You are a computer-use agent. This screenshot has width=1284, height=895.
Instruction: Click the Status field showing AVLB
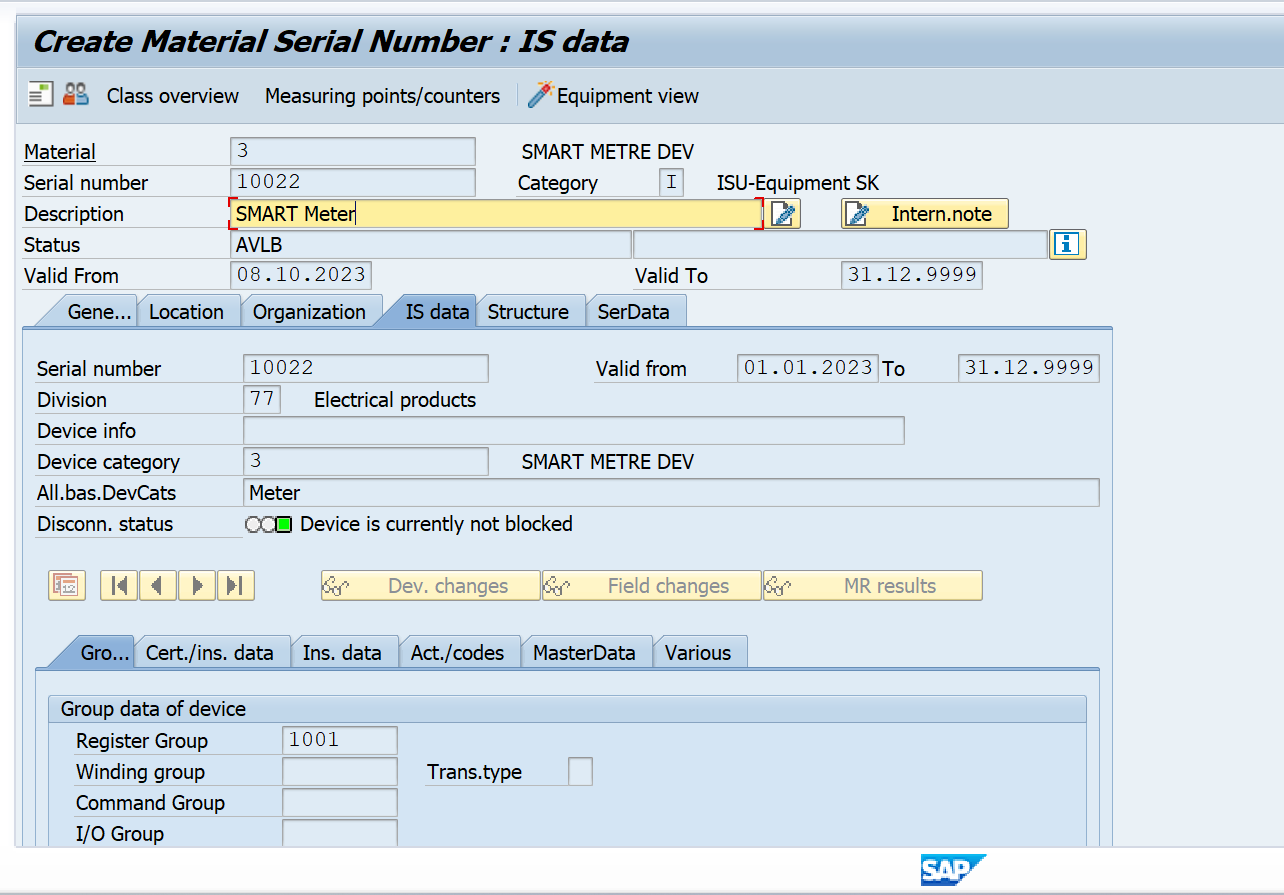click(x=431, y=244)
